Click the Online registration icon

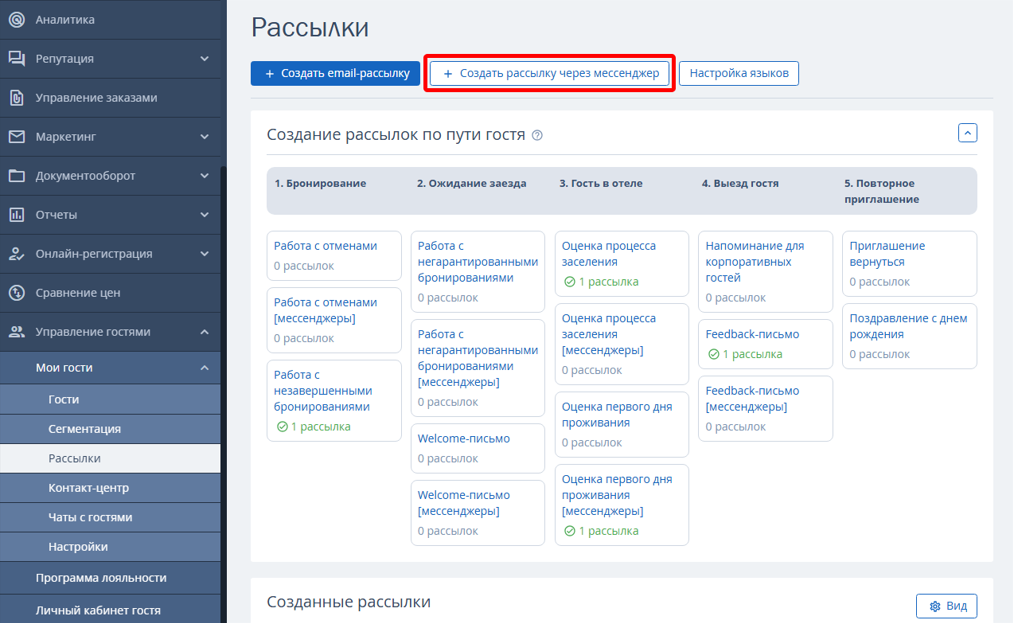point(16,254)
